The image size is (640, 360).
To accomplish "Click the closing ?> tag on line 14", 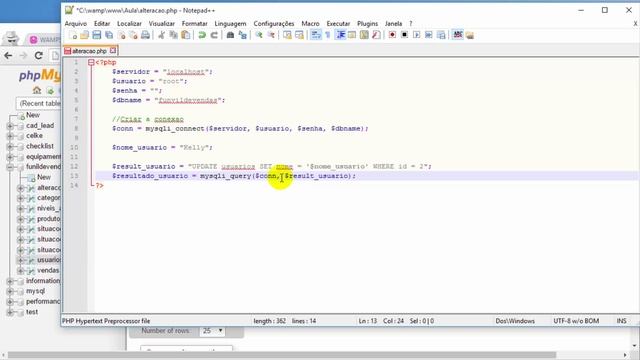I will click(x=100, y=186).
